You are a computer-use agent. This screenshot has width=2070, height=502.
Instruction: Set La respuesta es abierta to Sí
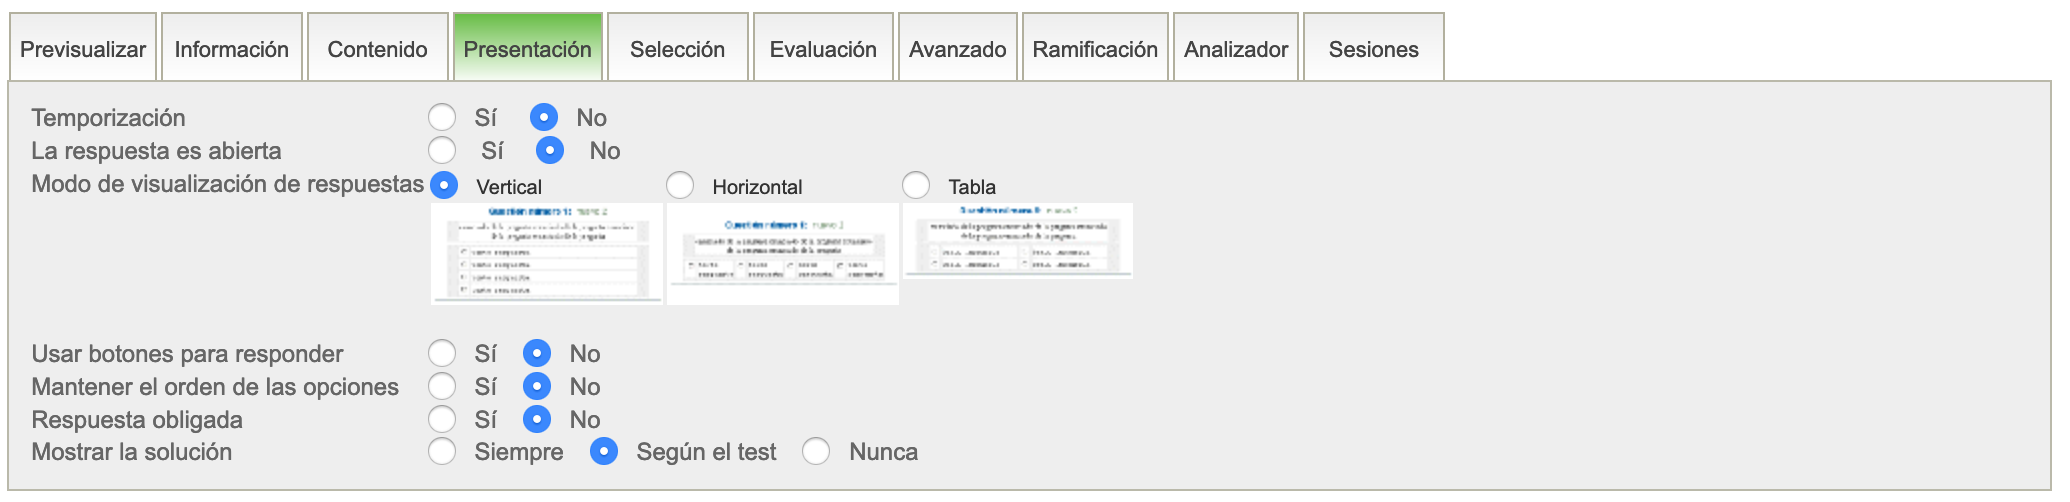(442, 151)
